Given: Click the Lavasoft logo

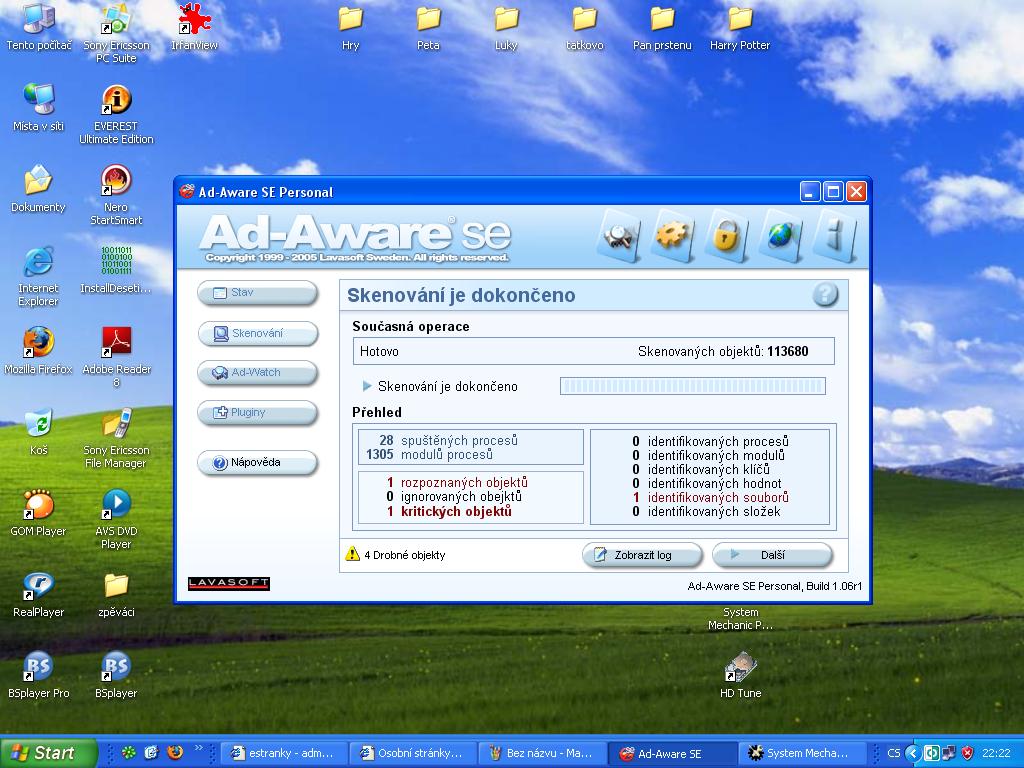Looking at the screenshot, I should tap(228, 583).
